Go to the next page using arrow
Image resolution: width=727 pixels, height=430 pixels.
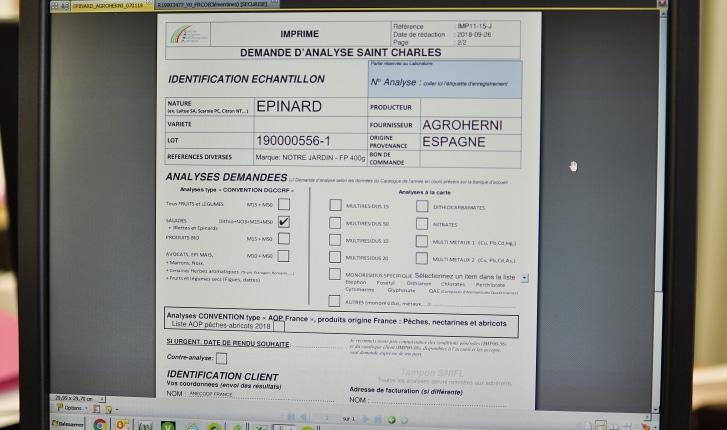pos(365,419)
